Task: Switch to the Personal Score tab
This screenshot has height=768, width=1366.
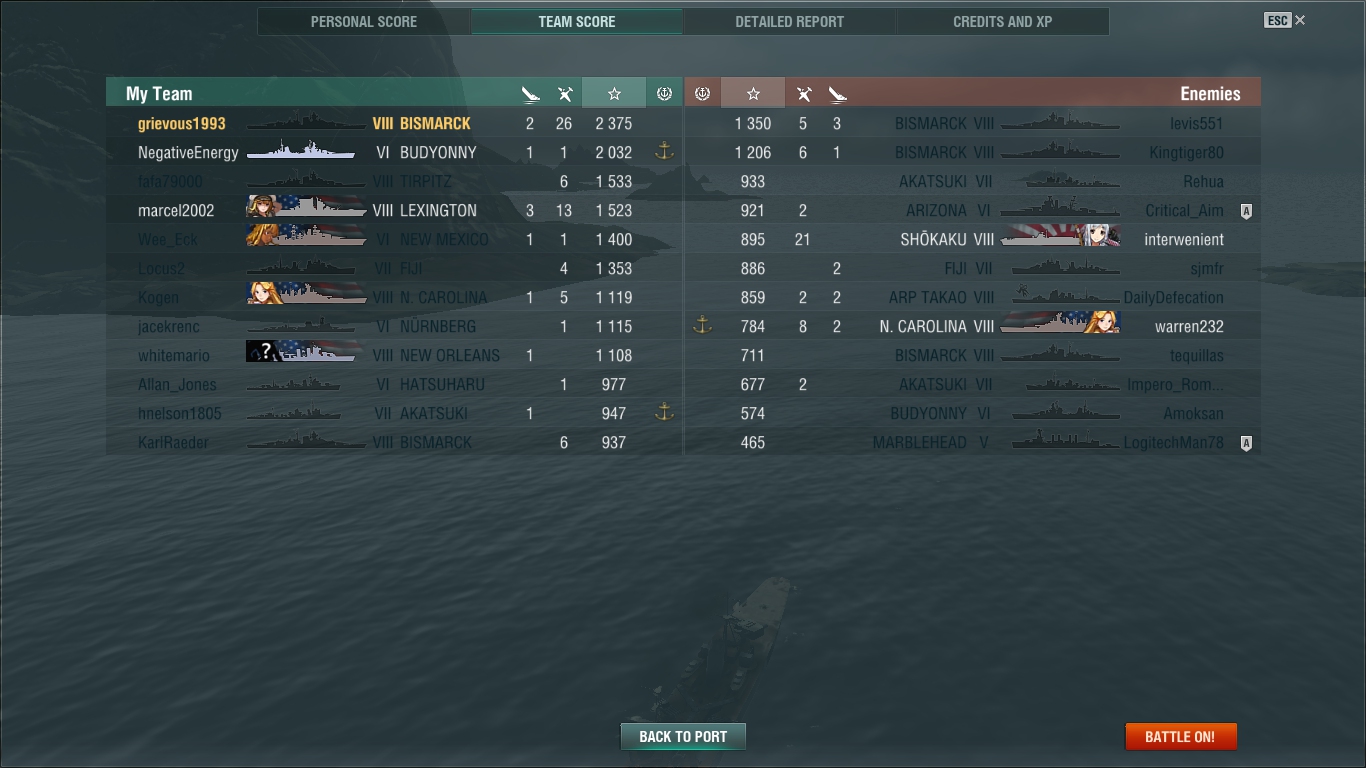Action: 364,21
